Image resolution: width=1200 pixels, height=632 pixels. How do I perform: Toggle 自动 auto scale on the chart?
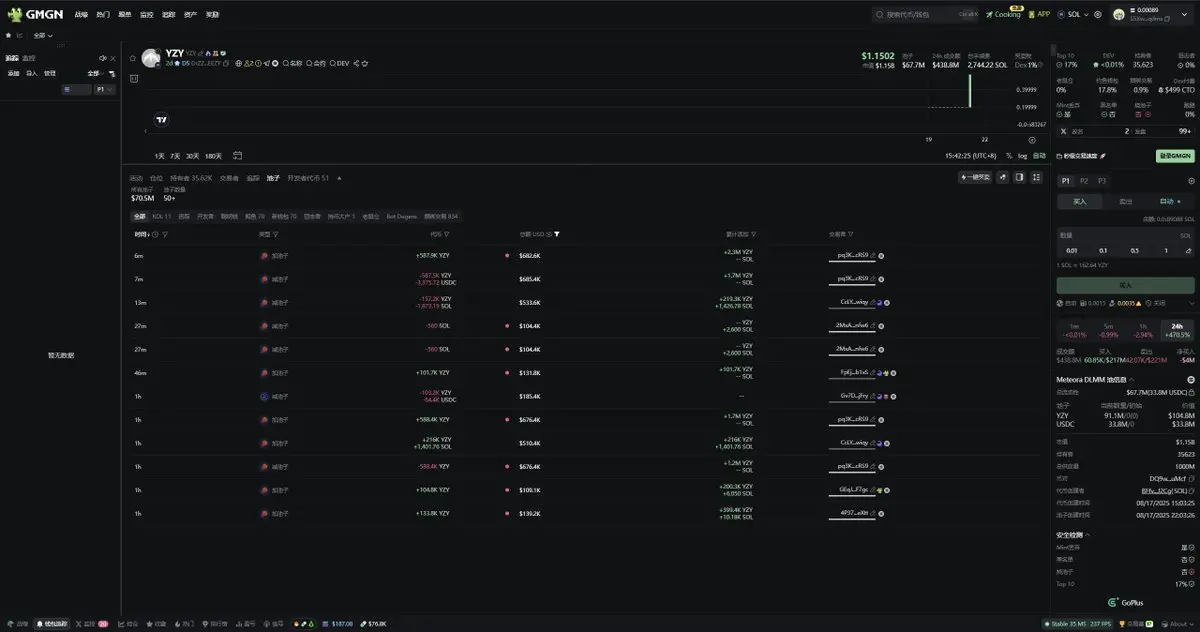click(x=1039, y=155)
